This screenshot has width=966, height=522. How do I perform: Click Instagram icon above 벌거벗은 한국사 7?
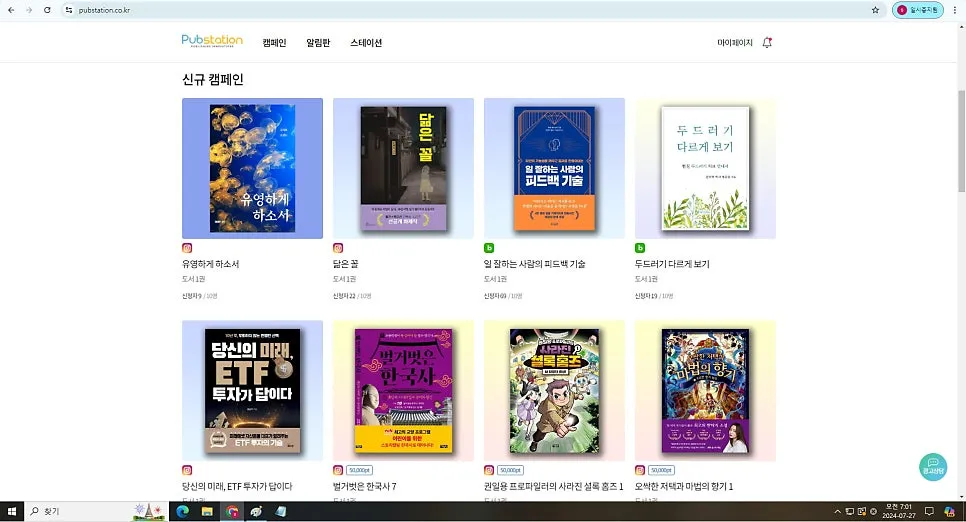338,470
